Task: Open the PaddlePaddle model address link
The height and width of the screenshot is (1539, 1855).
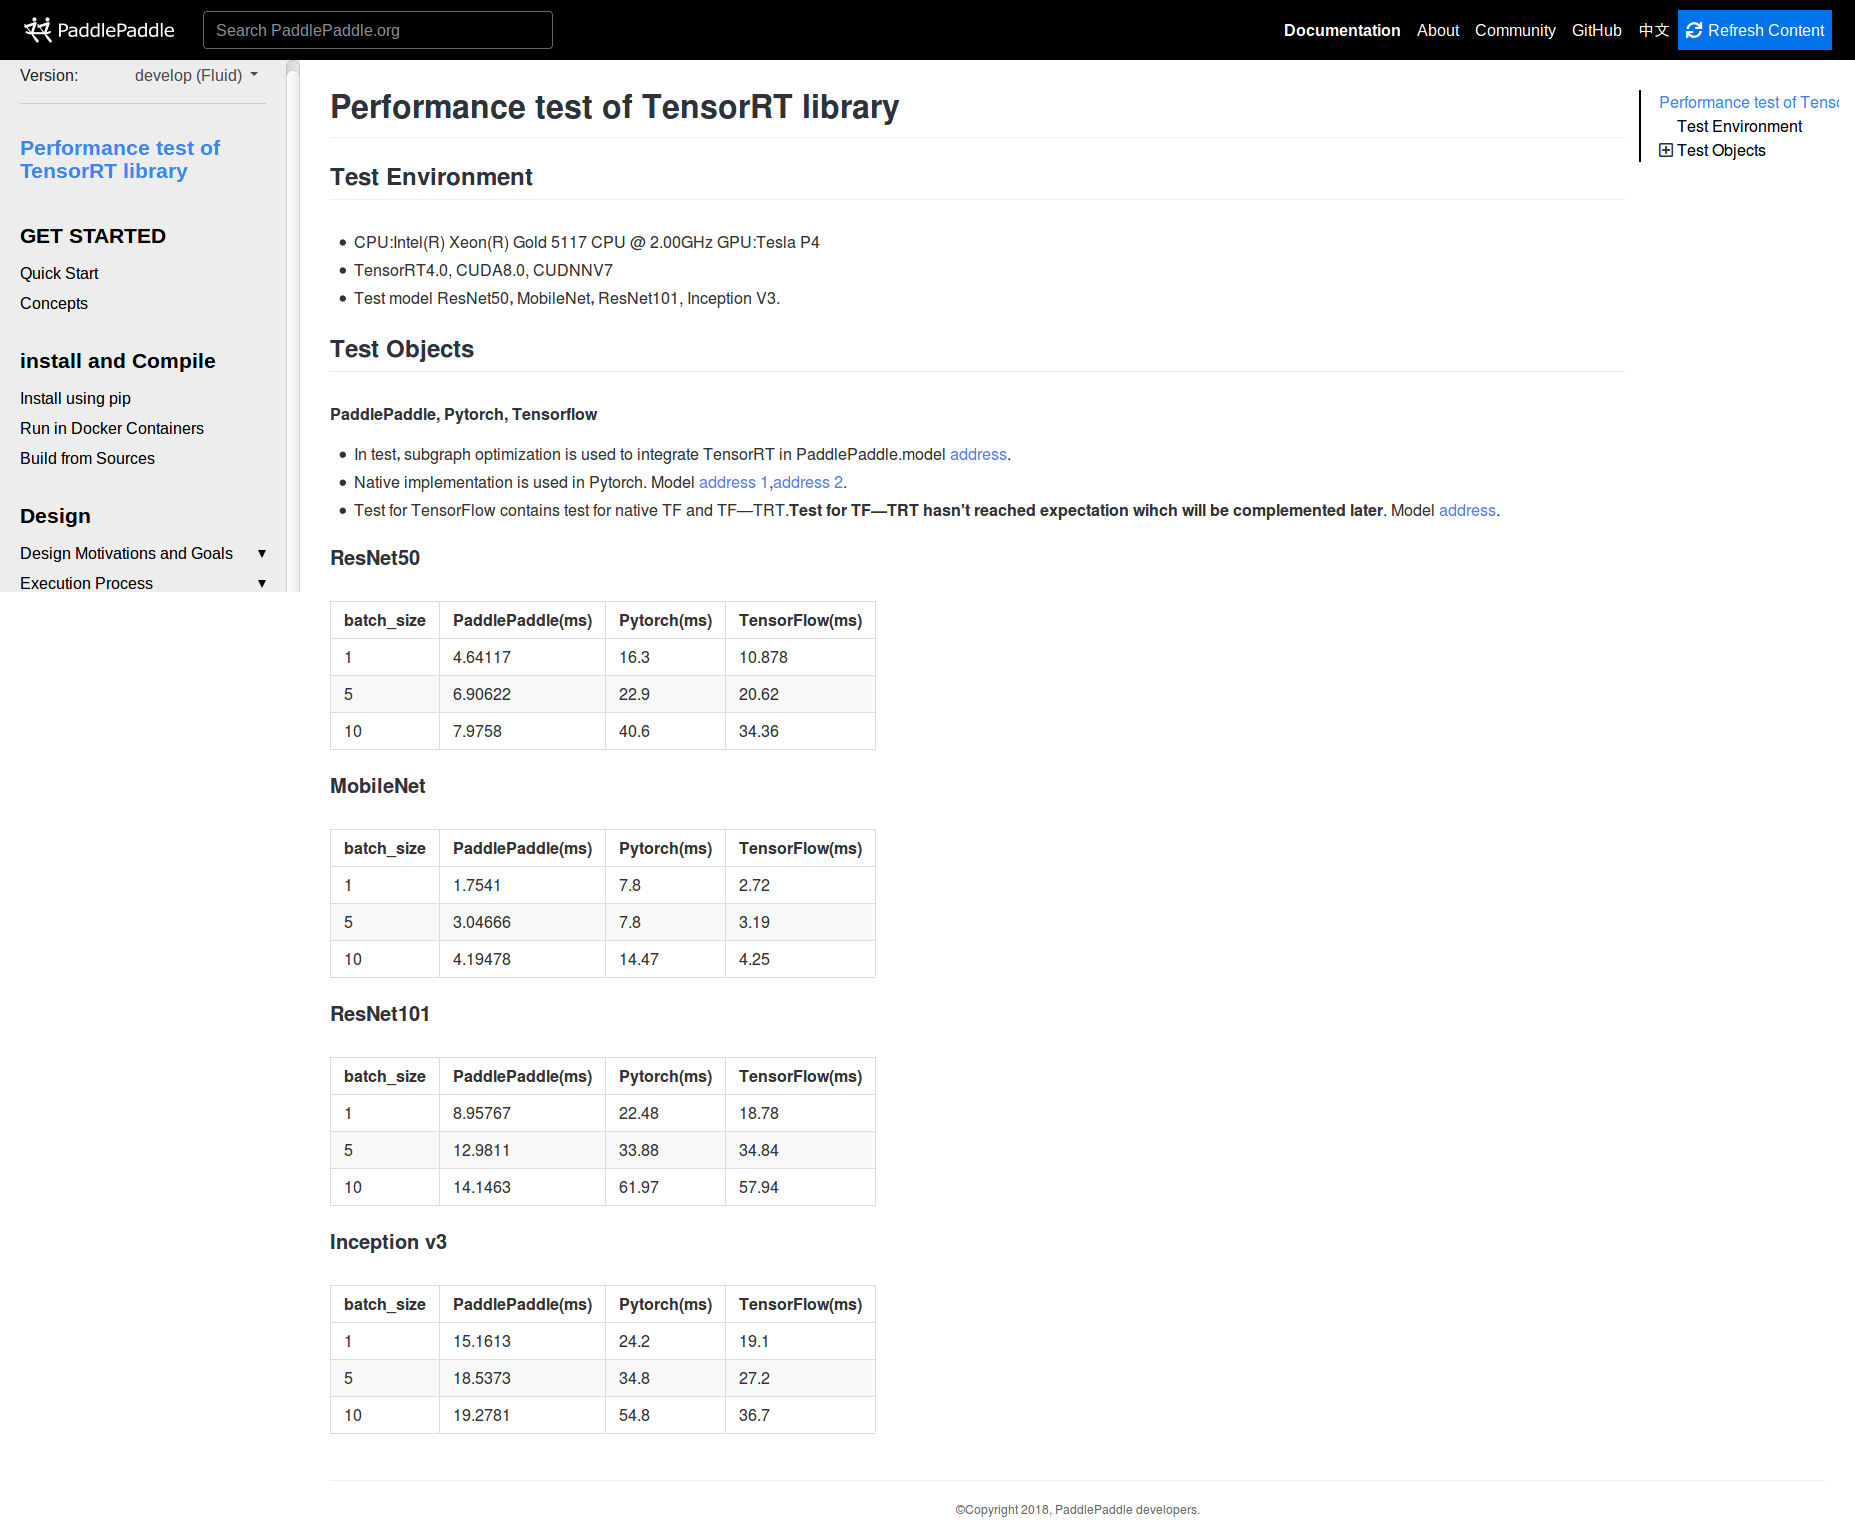Action: click(x=978, y=454)
